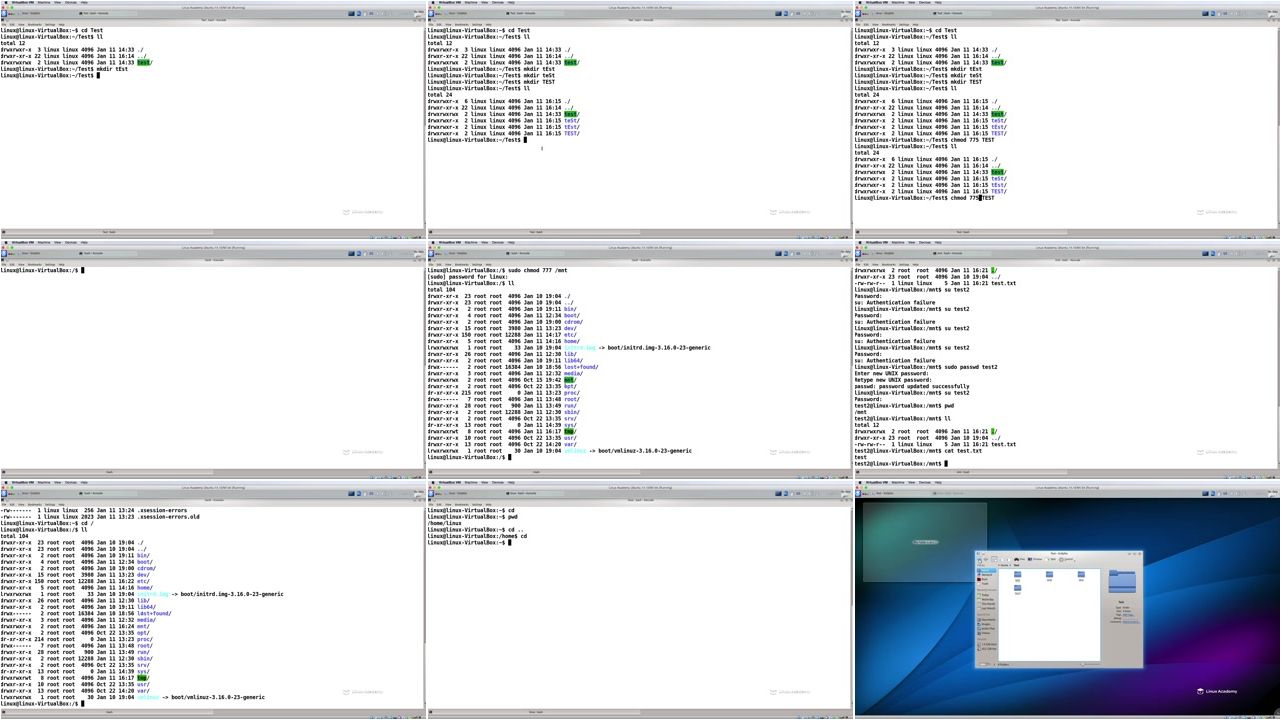Select Home in Dolphin's Places sidebar
This screenshot has width=1281, height=720.
coord(986,570)
